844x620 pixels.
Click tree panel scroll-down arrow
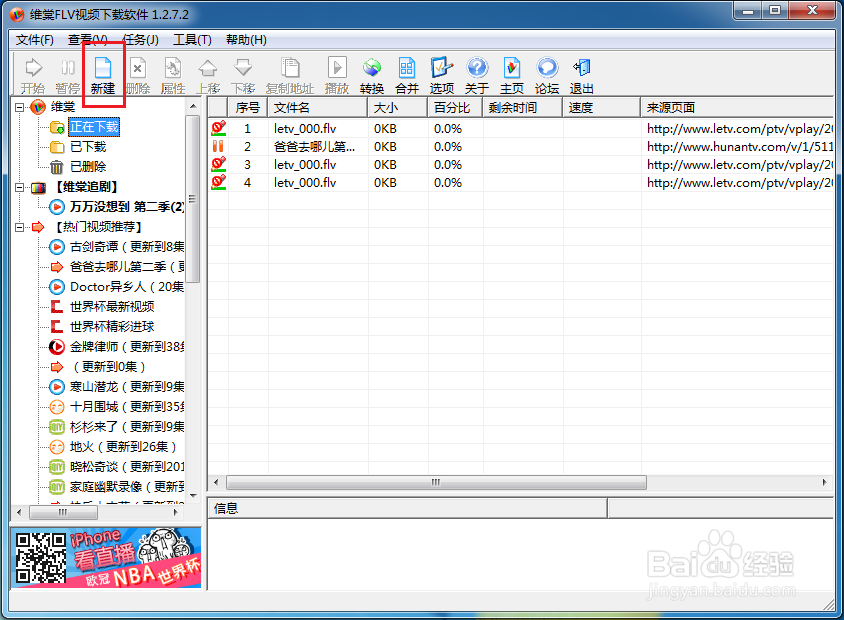[x=193, y=496]
